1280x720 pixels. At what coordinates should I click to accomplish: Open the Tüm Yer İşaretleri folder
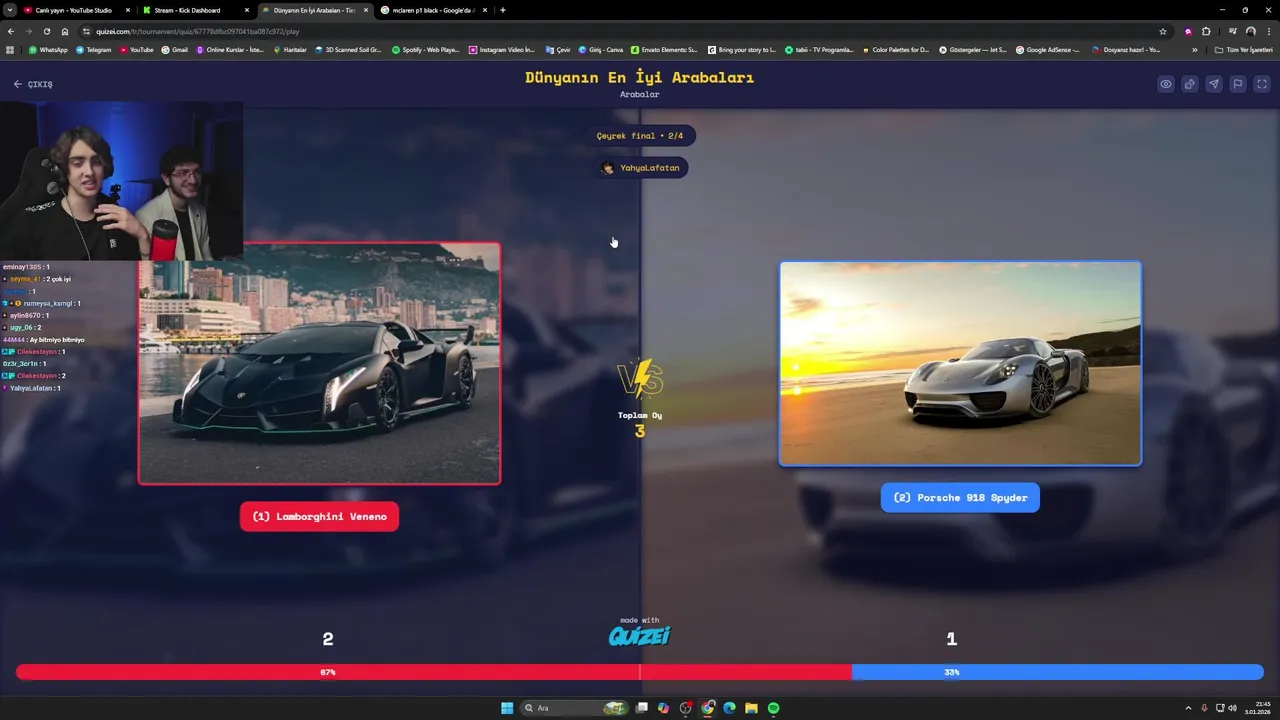1243,49
